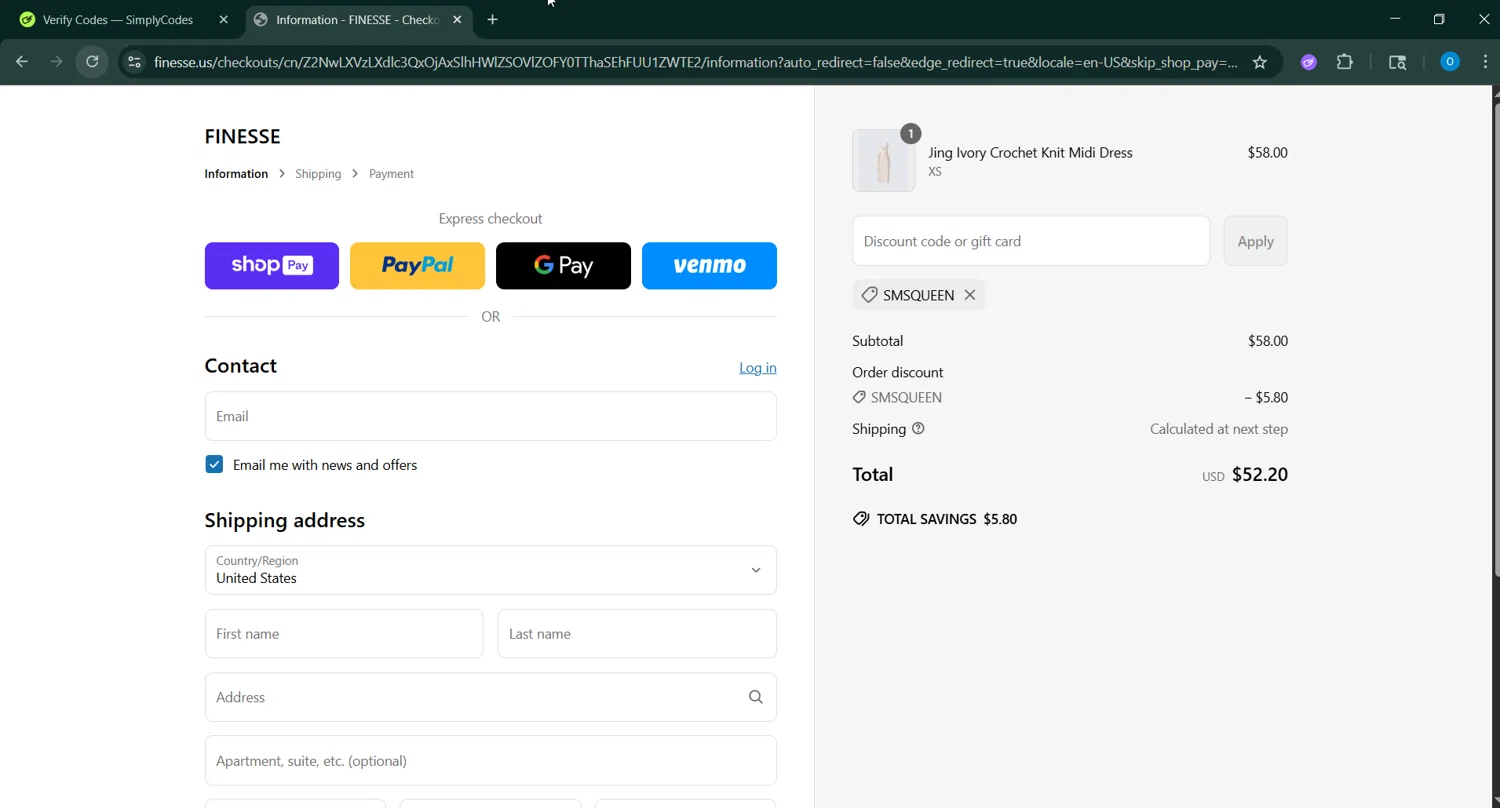Click the Jing Ivory Crochet Knit Midi Dress text
Image resolution: width=1500 pixels, height=808 pixels.
click(x=1030, y=153)
